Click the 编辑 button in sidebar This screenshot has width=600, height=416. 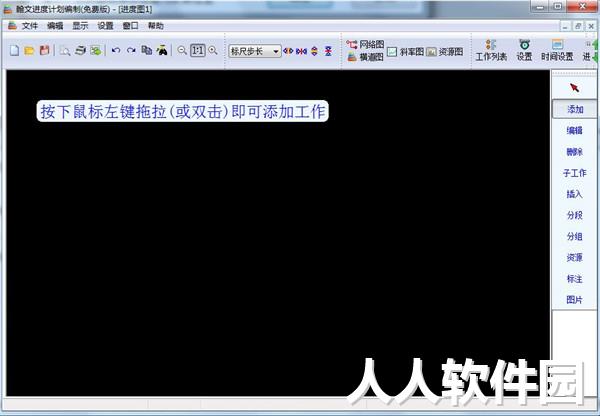coord(575,131)
